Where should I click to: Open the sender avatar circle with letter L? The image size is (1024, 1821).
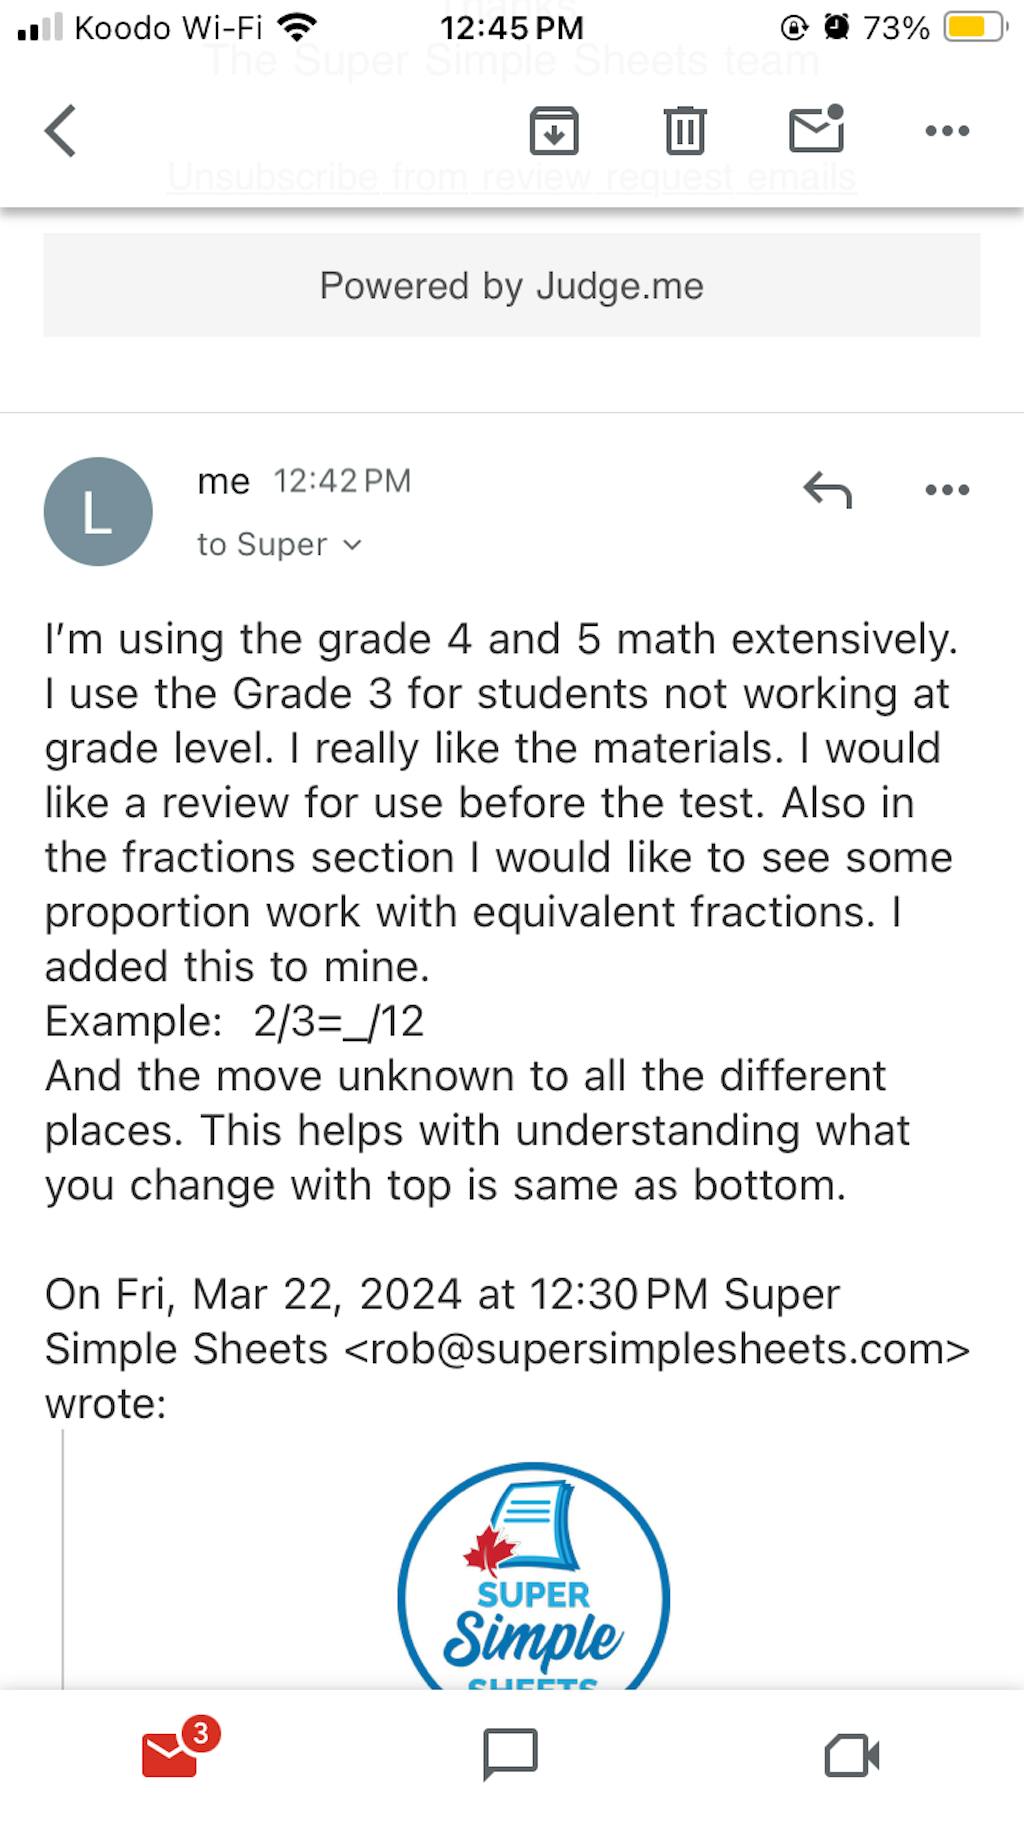pos(98,511)
